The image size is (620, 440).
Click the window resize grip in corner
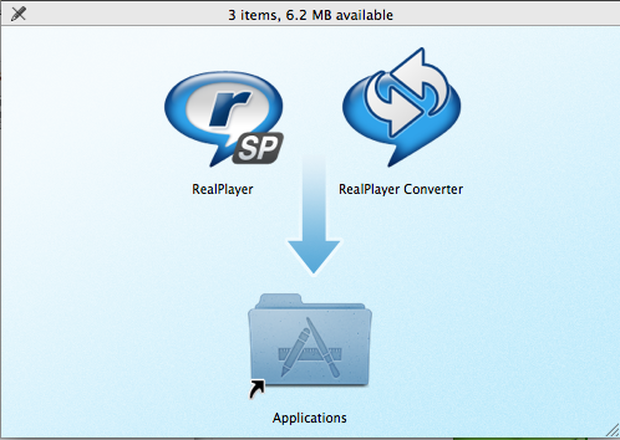612,430
